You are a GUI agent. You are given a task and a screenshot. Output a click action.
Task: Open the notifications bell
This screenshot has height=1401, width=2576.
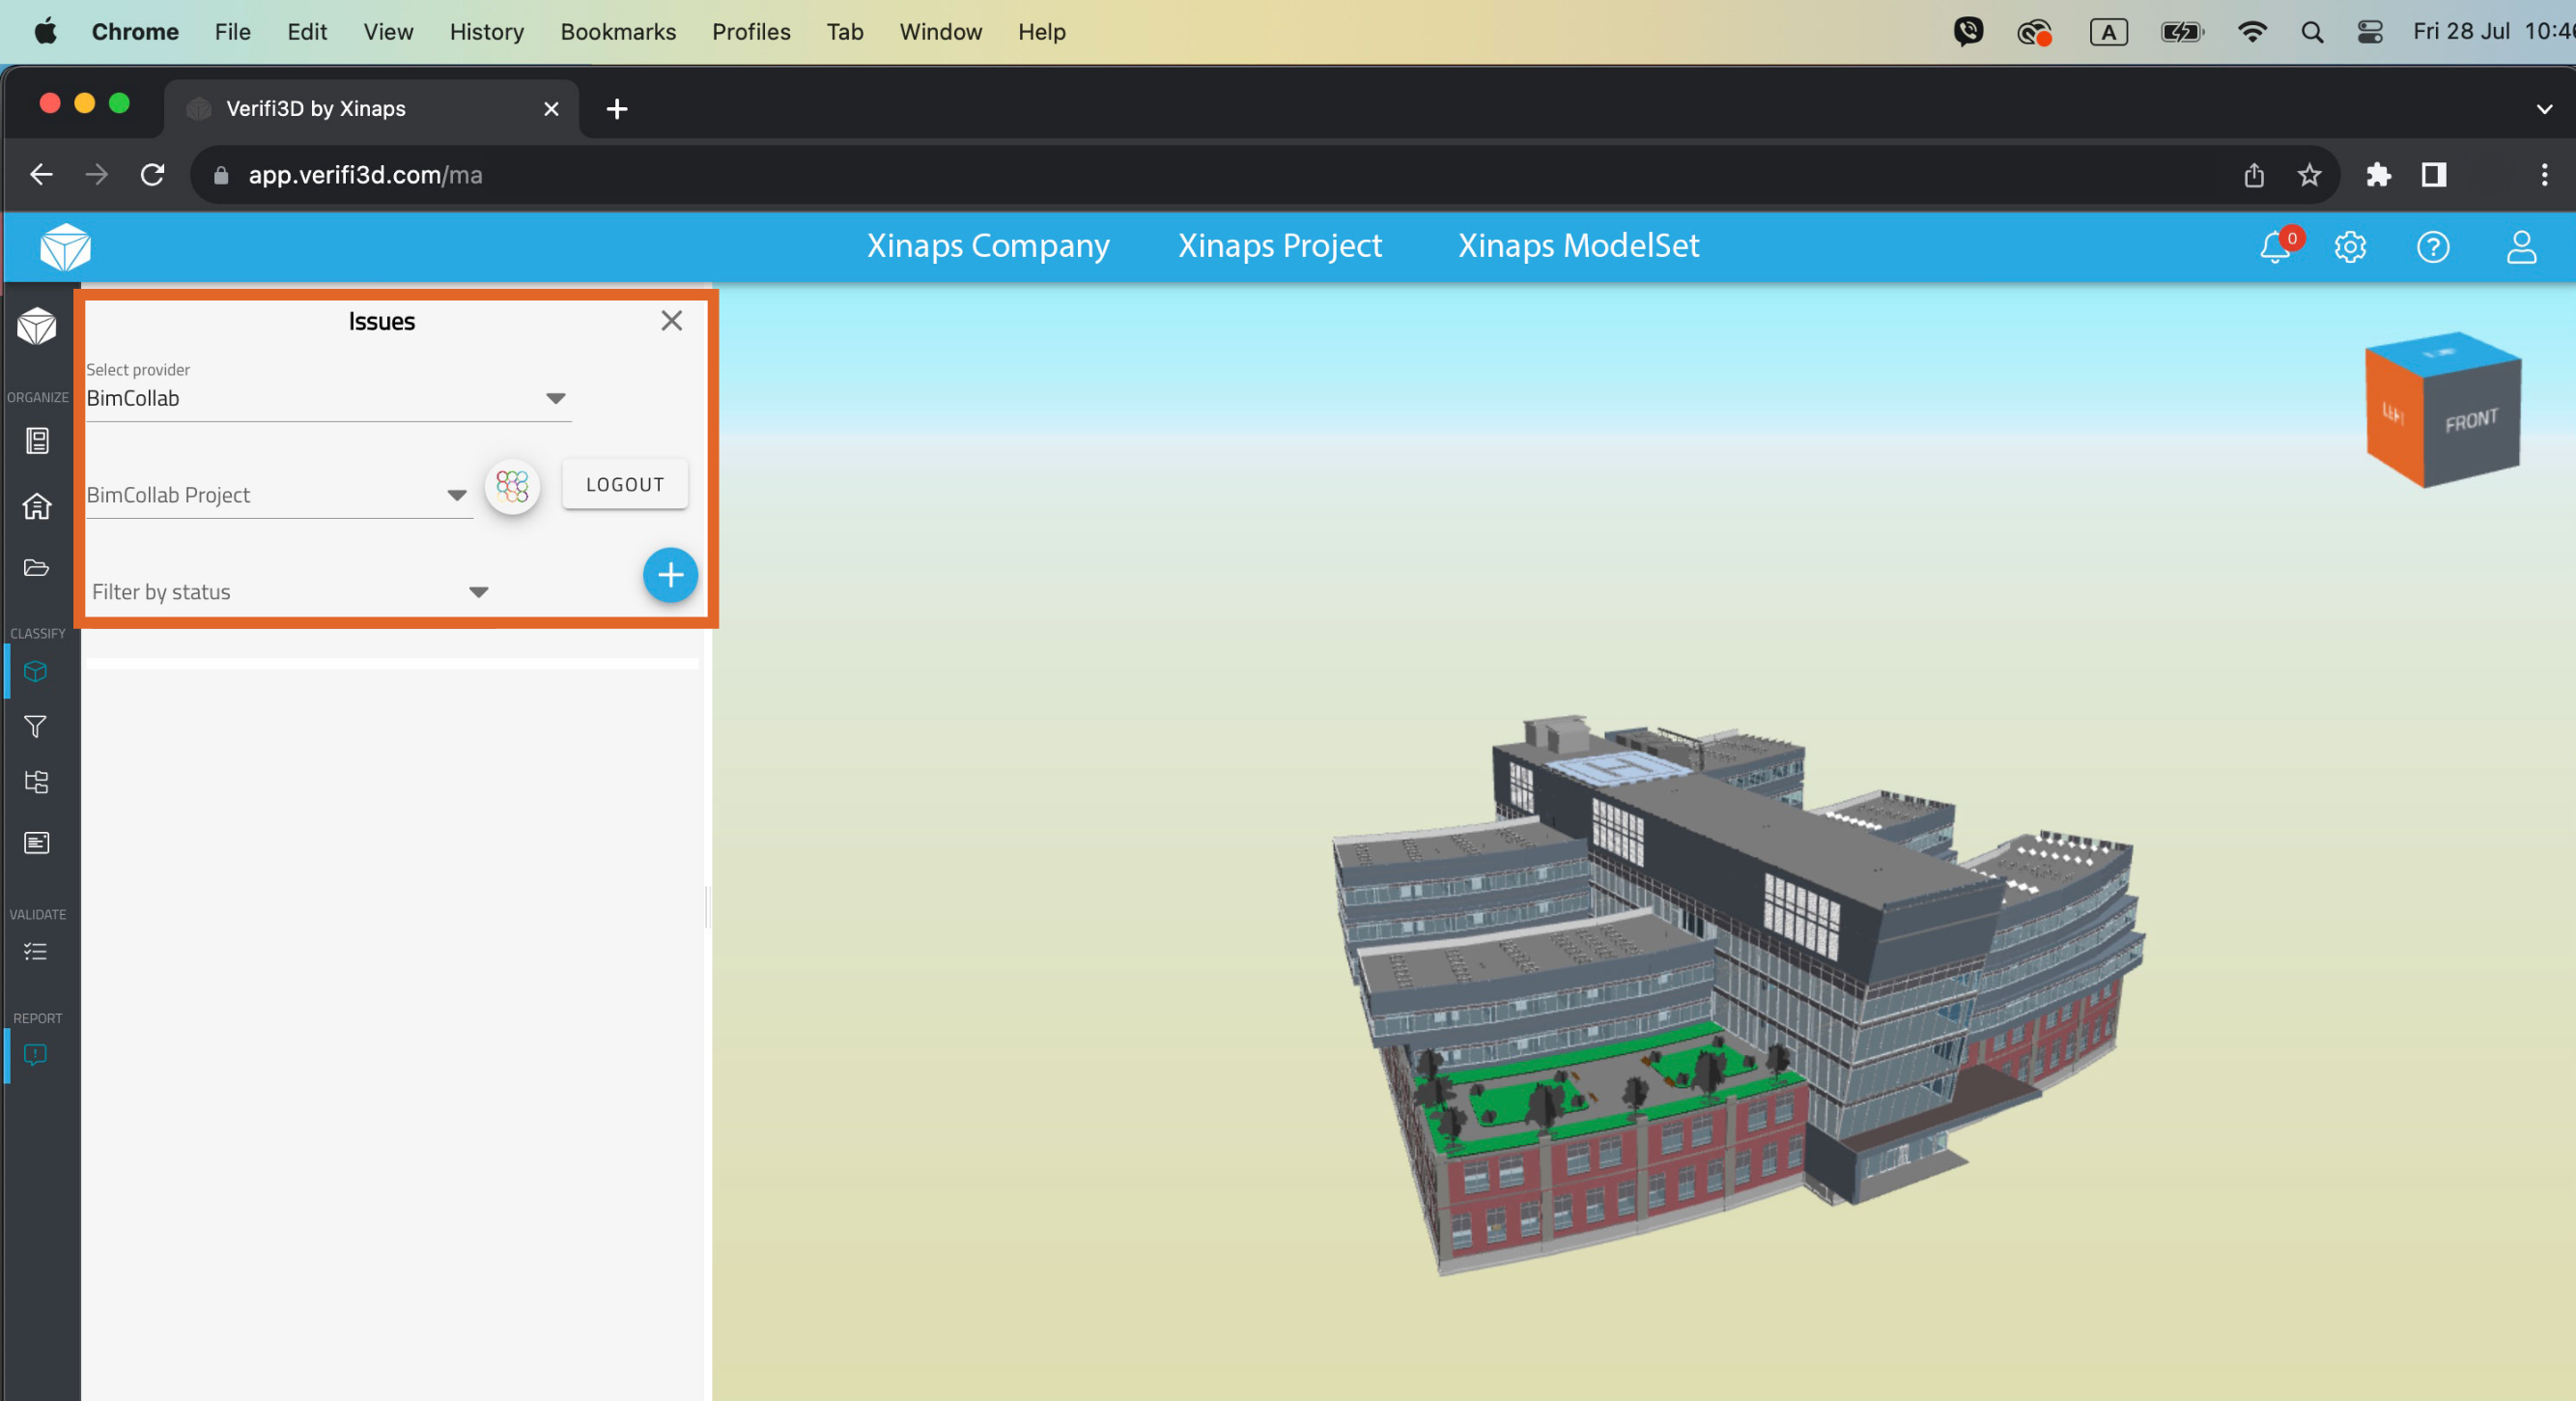click(2275, 247)
